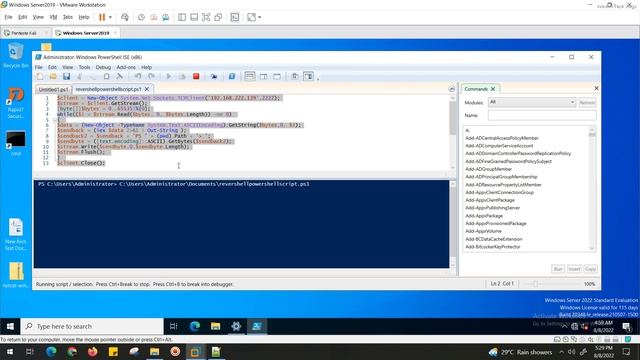Viewport: 640px width, 360px height.
Task: Open ISE Help menu
Action: pyautogui.click(x=147, y=67)
